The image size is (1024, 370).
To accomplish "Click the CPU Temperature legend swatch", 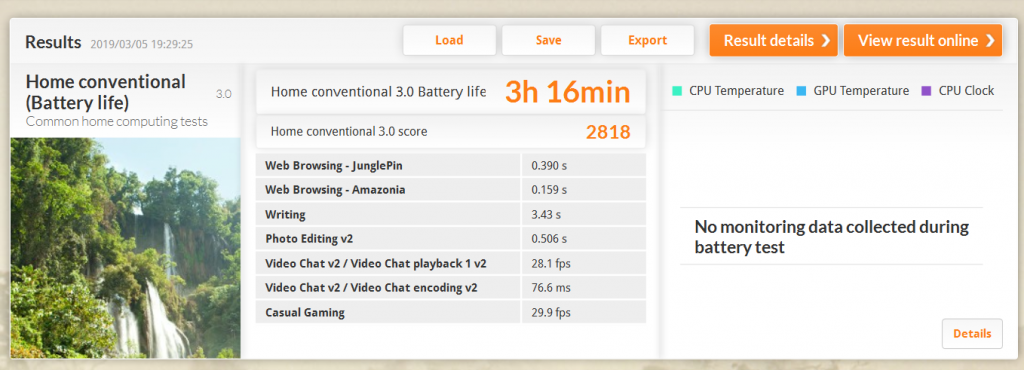I will point(677,91).
